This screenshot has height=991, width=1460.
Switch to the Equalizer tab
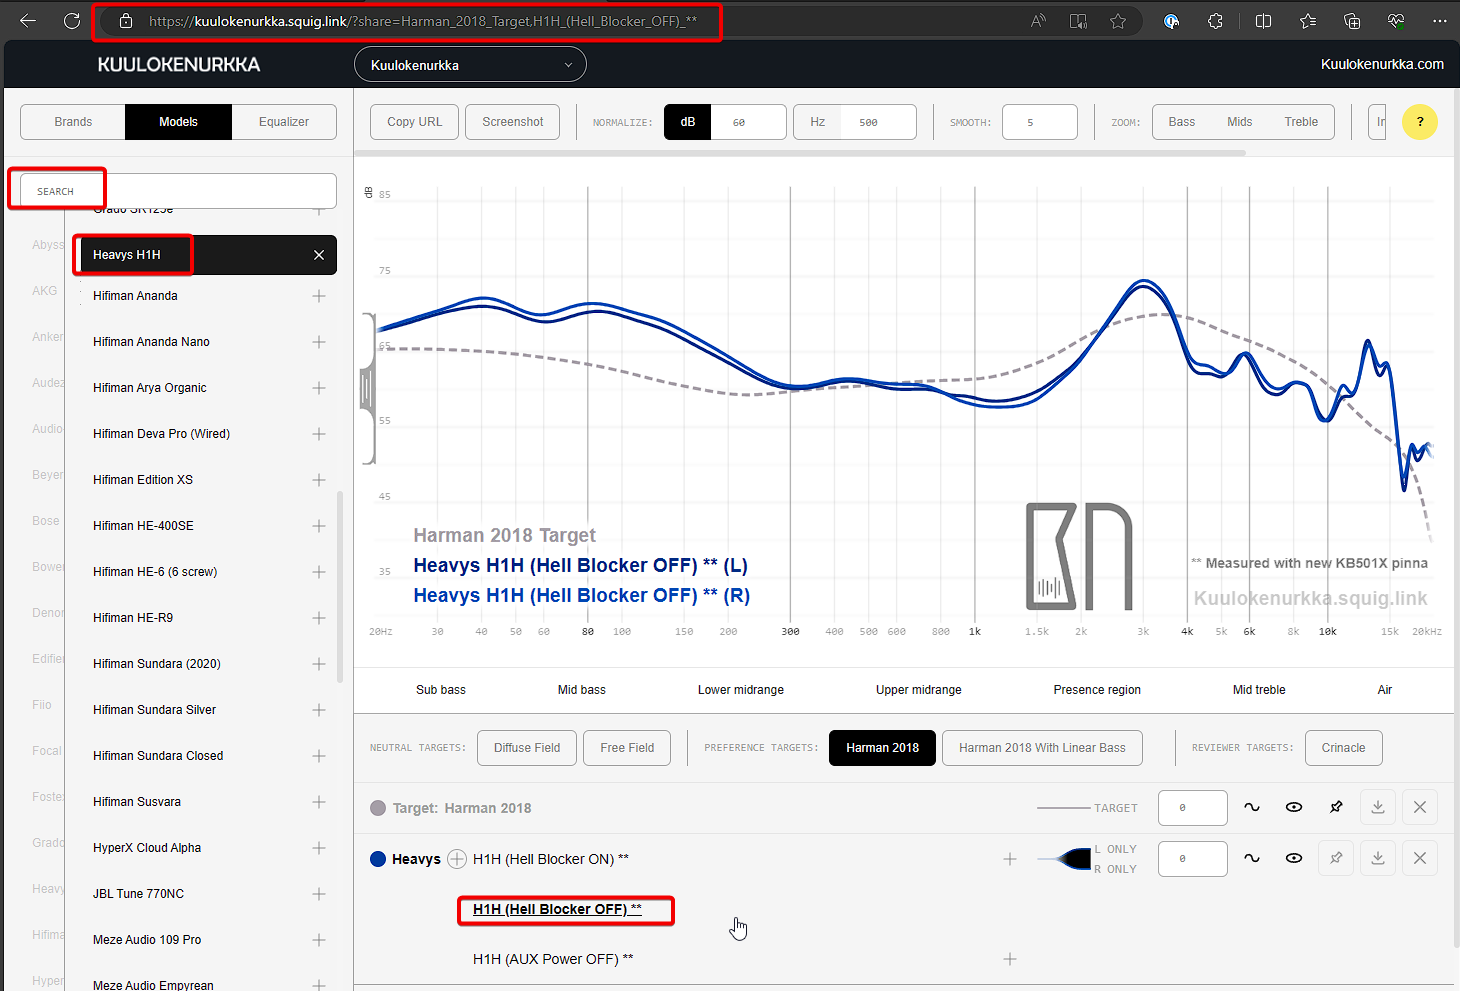[284, 122]
